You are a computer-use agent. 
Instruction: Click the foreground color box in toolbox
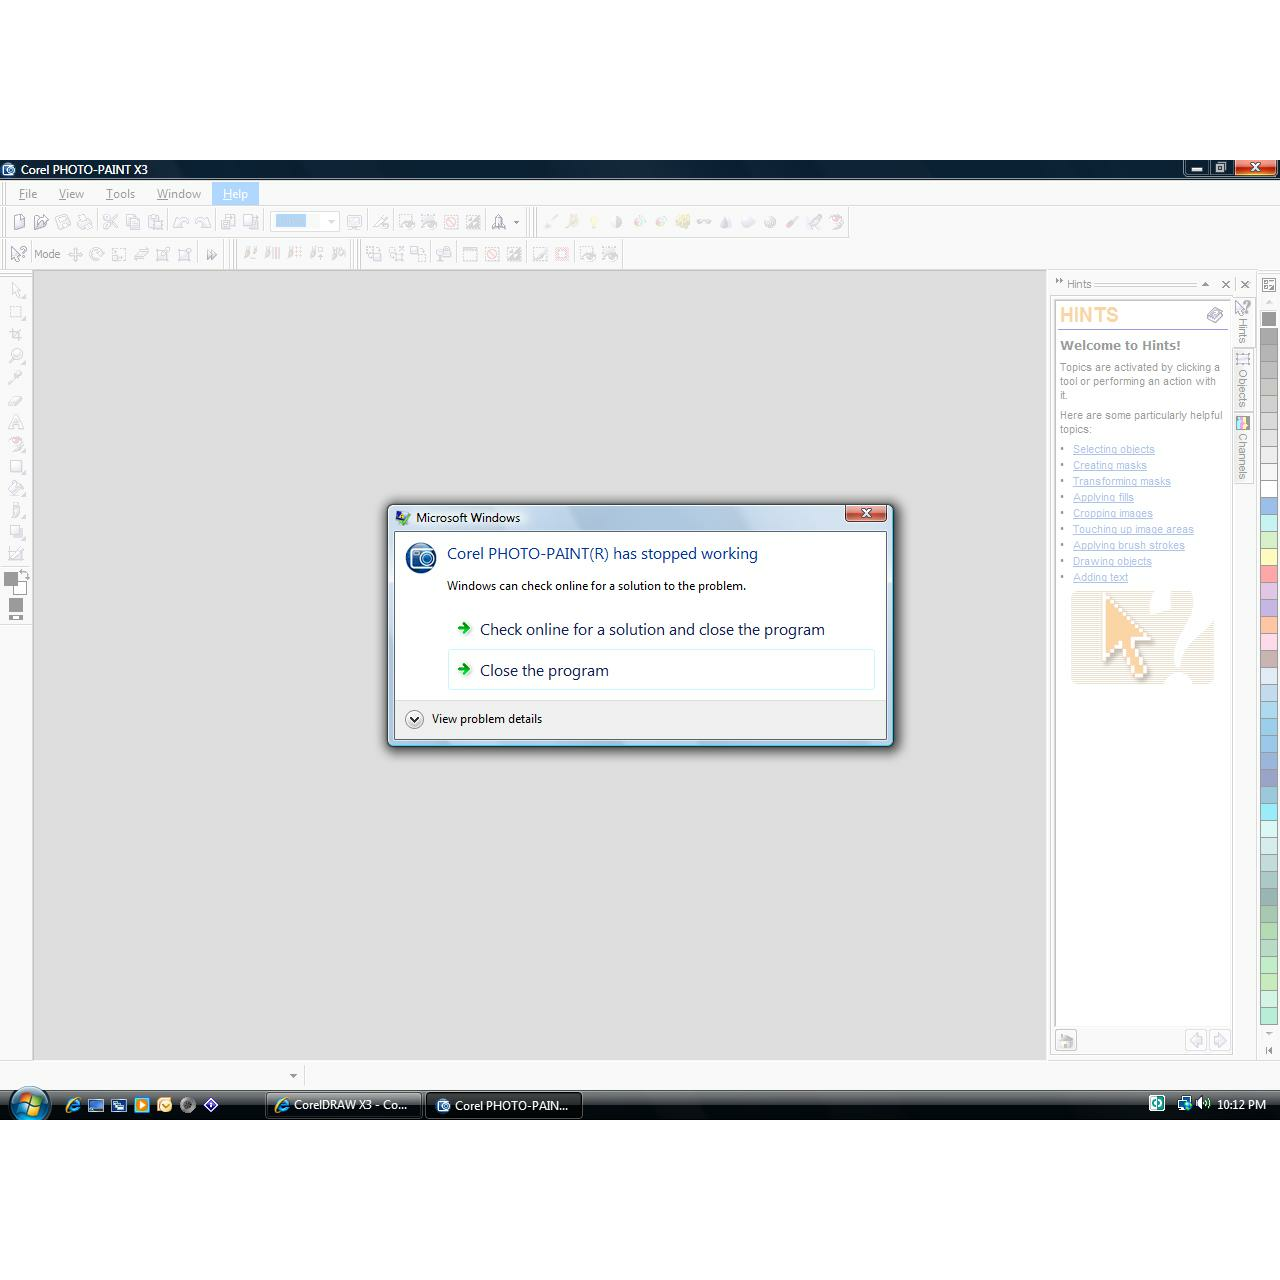[11, 579]
